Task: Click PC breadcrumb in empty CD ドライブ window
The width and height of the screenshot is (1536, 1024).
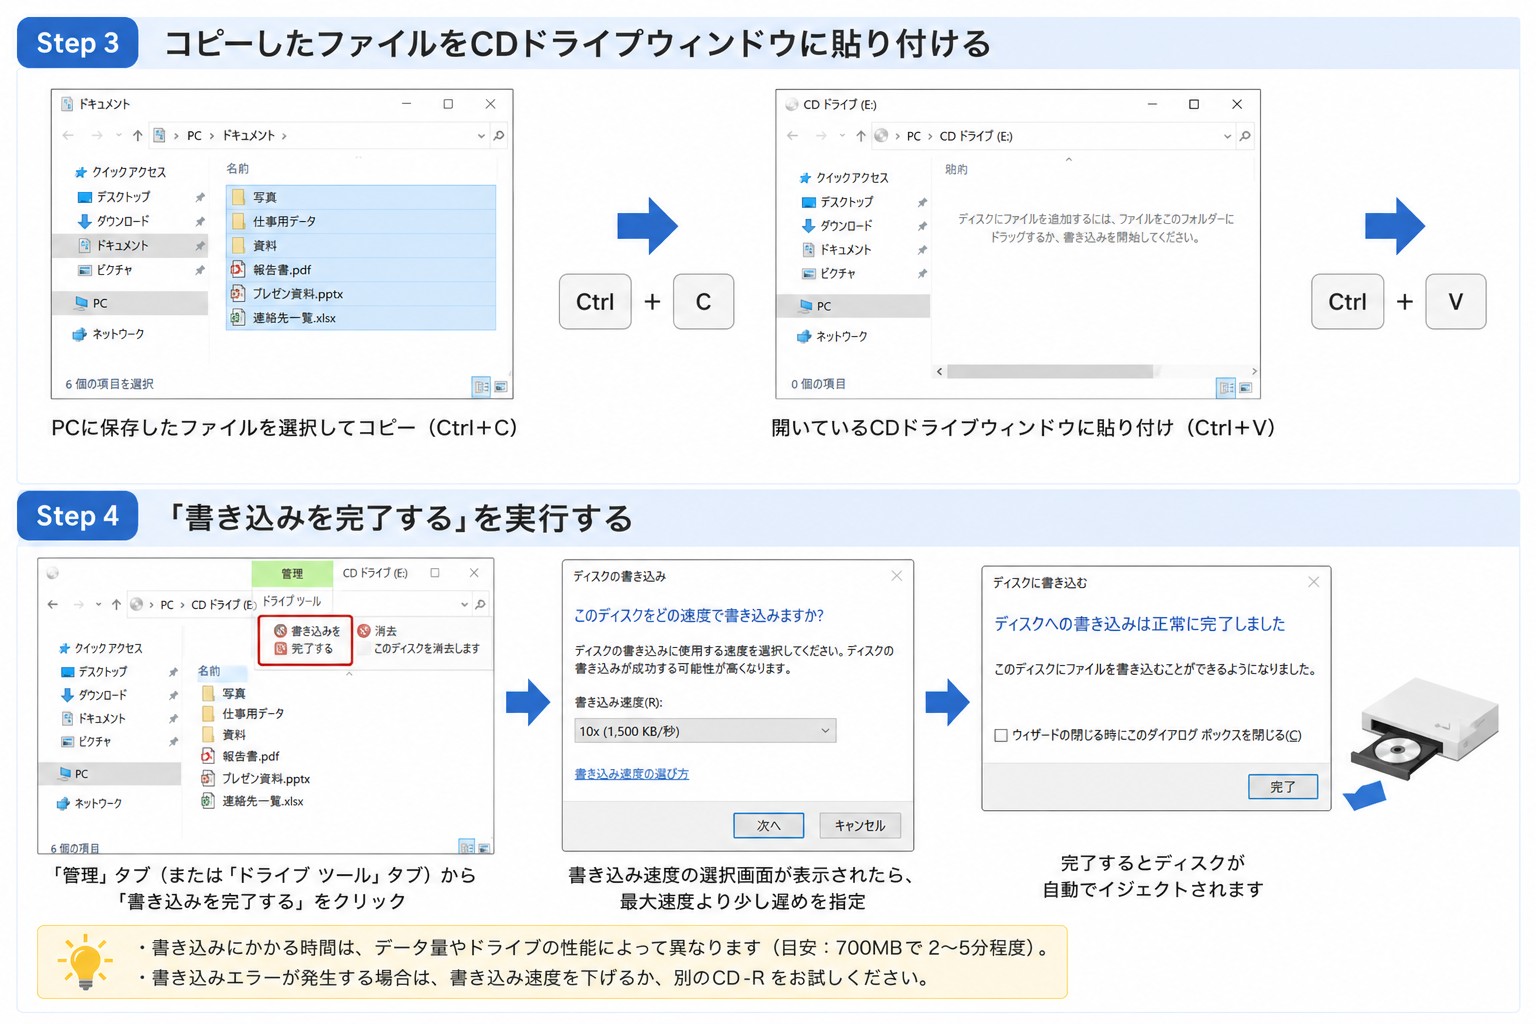Action: click(x=914, y=136)
